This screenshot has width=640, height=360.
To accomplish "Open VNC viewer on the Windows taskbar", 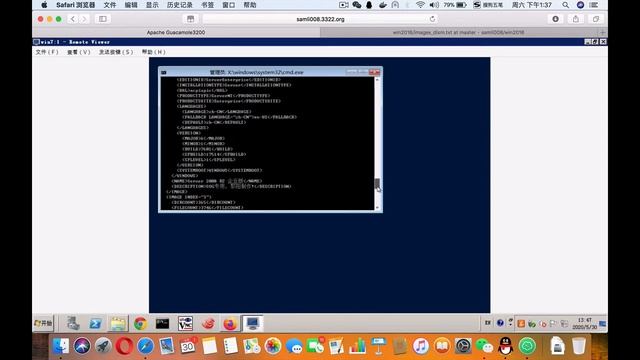I will (x=185, y=324).
